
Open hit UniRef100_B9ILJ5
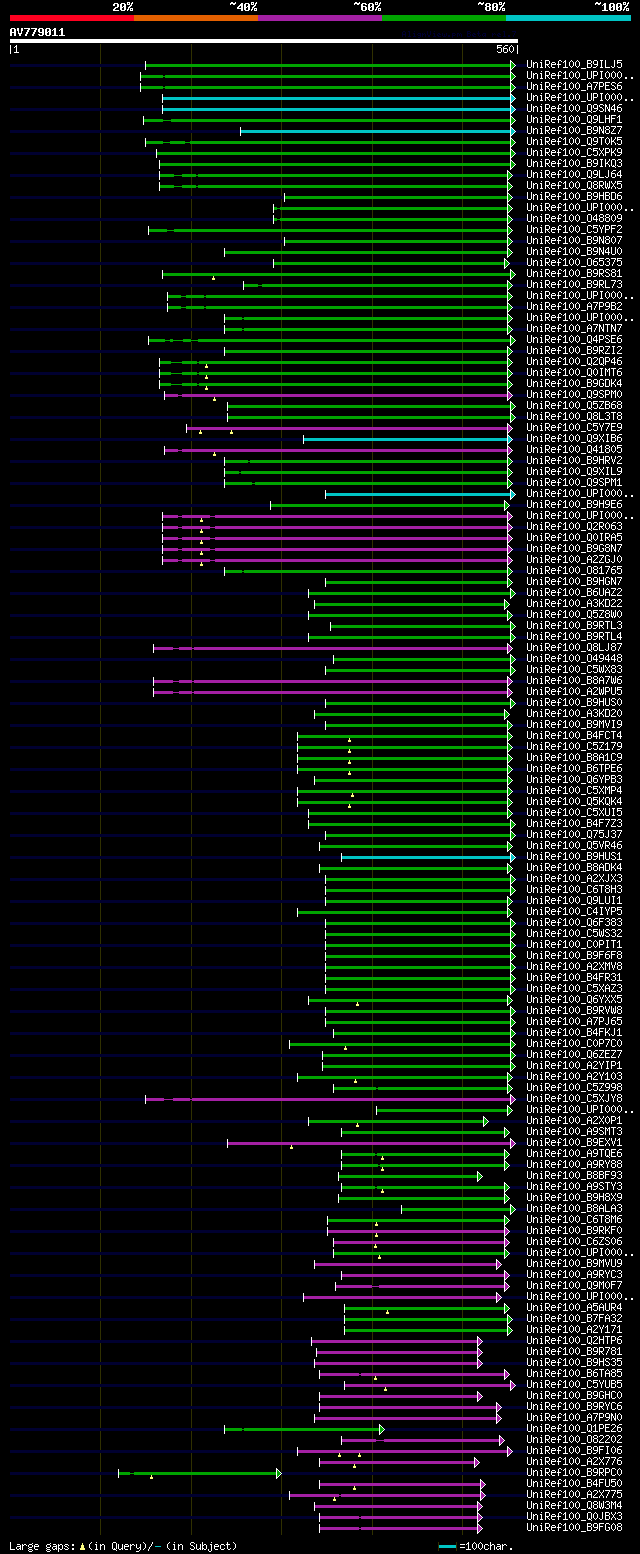[574, 64]
